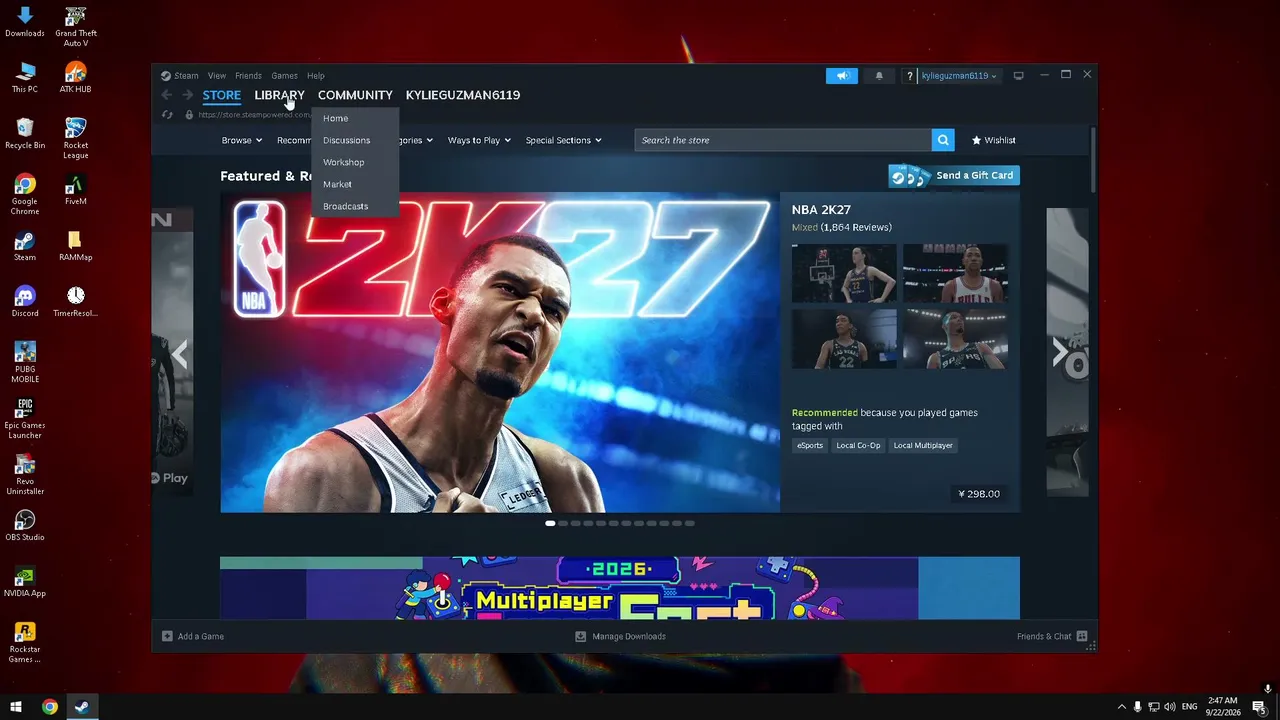
Task: Open the Windows notification center
Action: 1259,707
